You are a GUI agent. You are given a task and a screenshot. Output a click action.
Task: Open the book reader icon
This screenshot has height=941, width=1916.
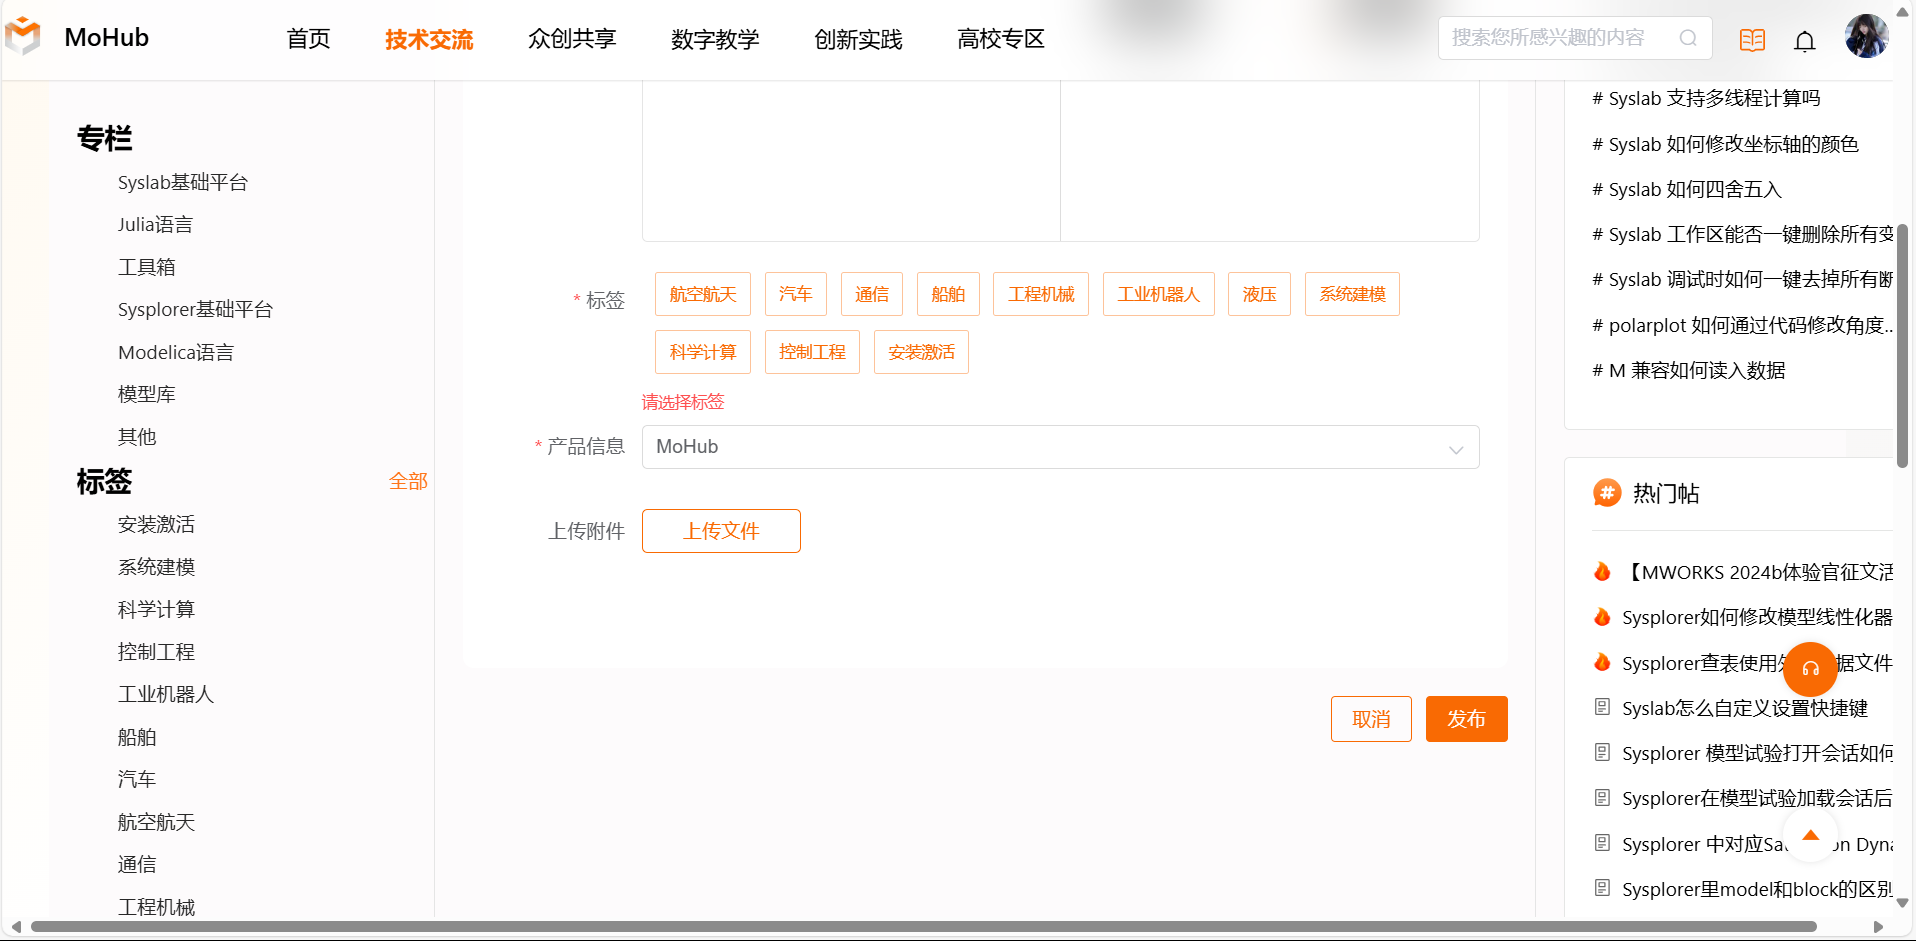(x=1752, y=40)
